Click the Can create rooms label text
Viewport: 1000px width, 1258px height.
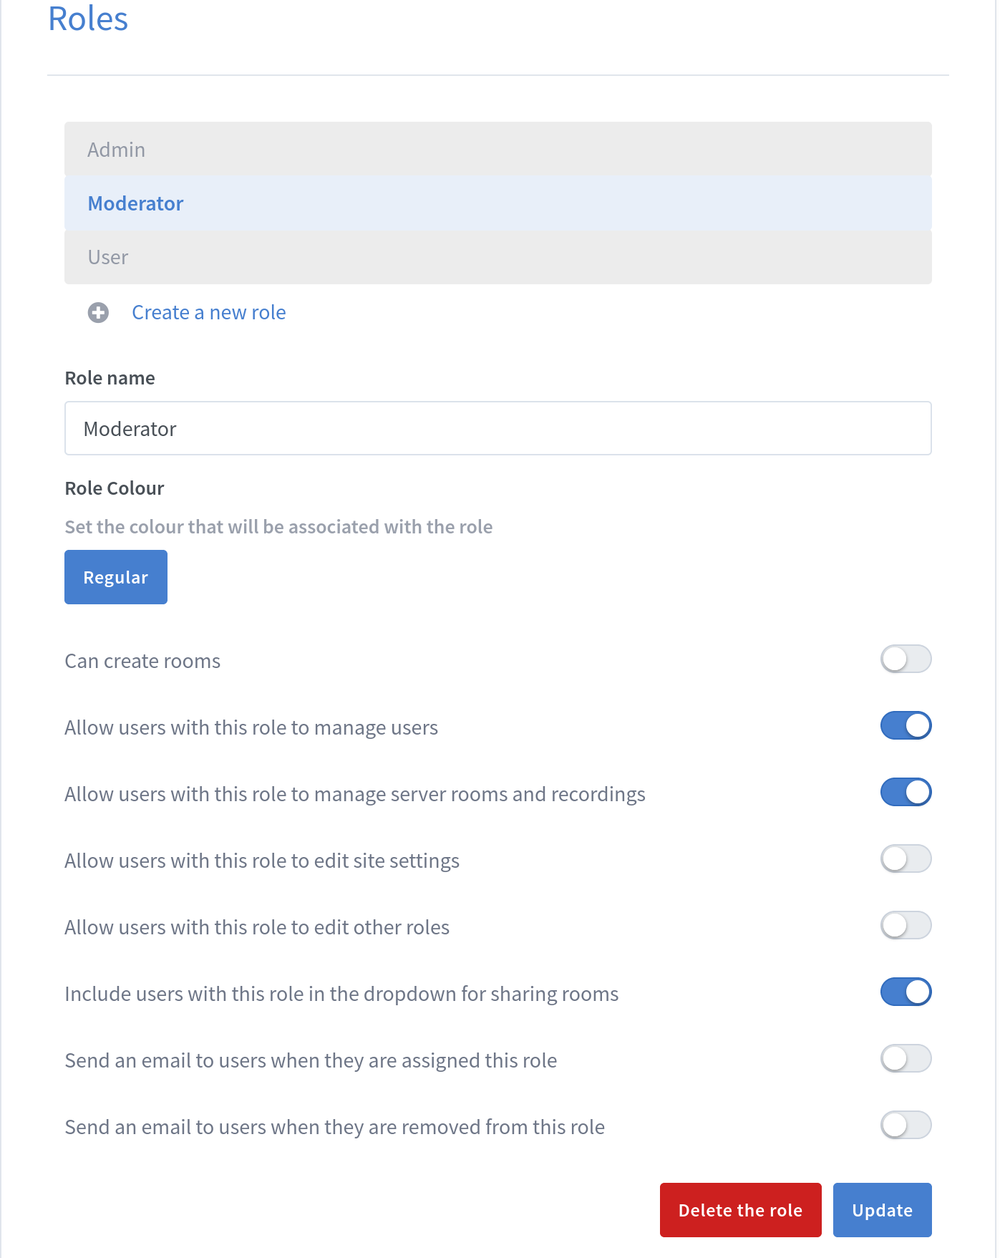tap(142, 661)
